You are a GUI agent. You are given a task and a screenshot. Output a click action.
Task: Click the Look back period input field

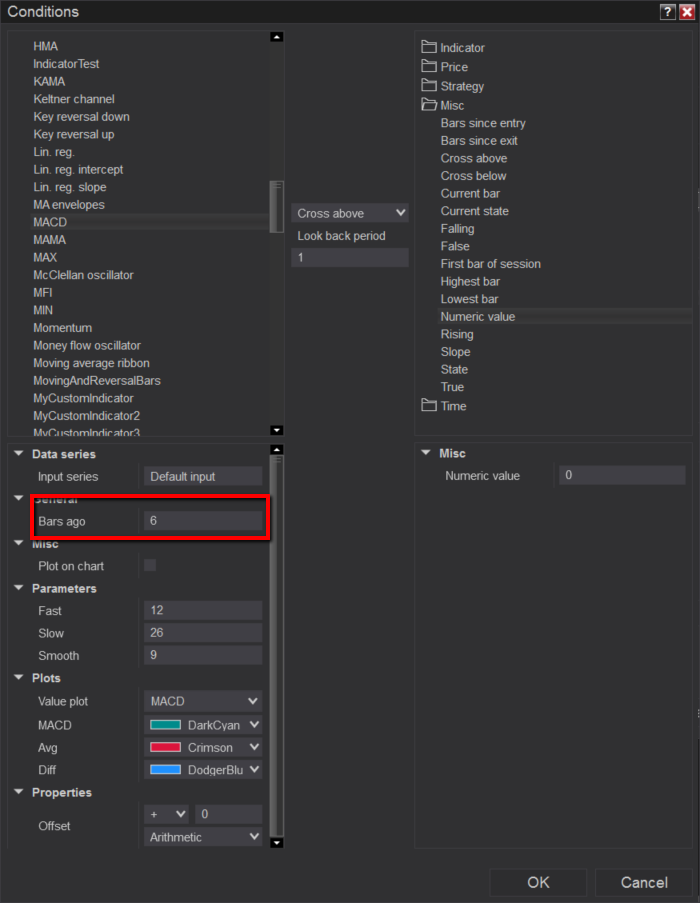pyautogui.click(x=350, y=257)
